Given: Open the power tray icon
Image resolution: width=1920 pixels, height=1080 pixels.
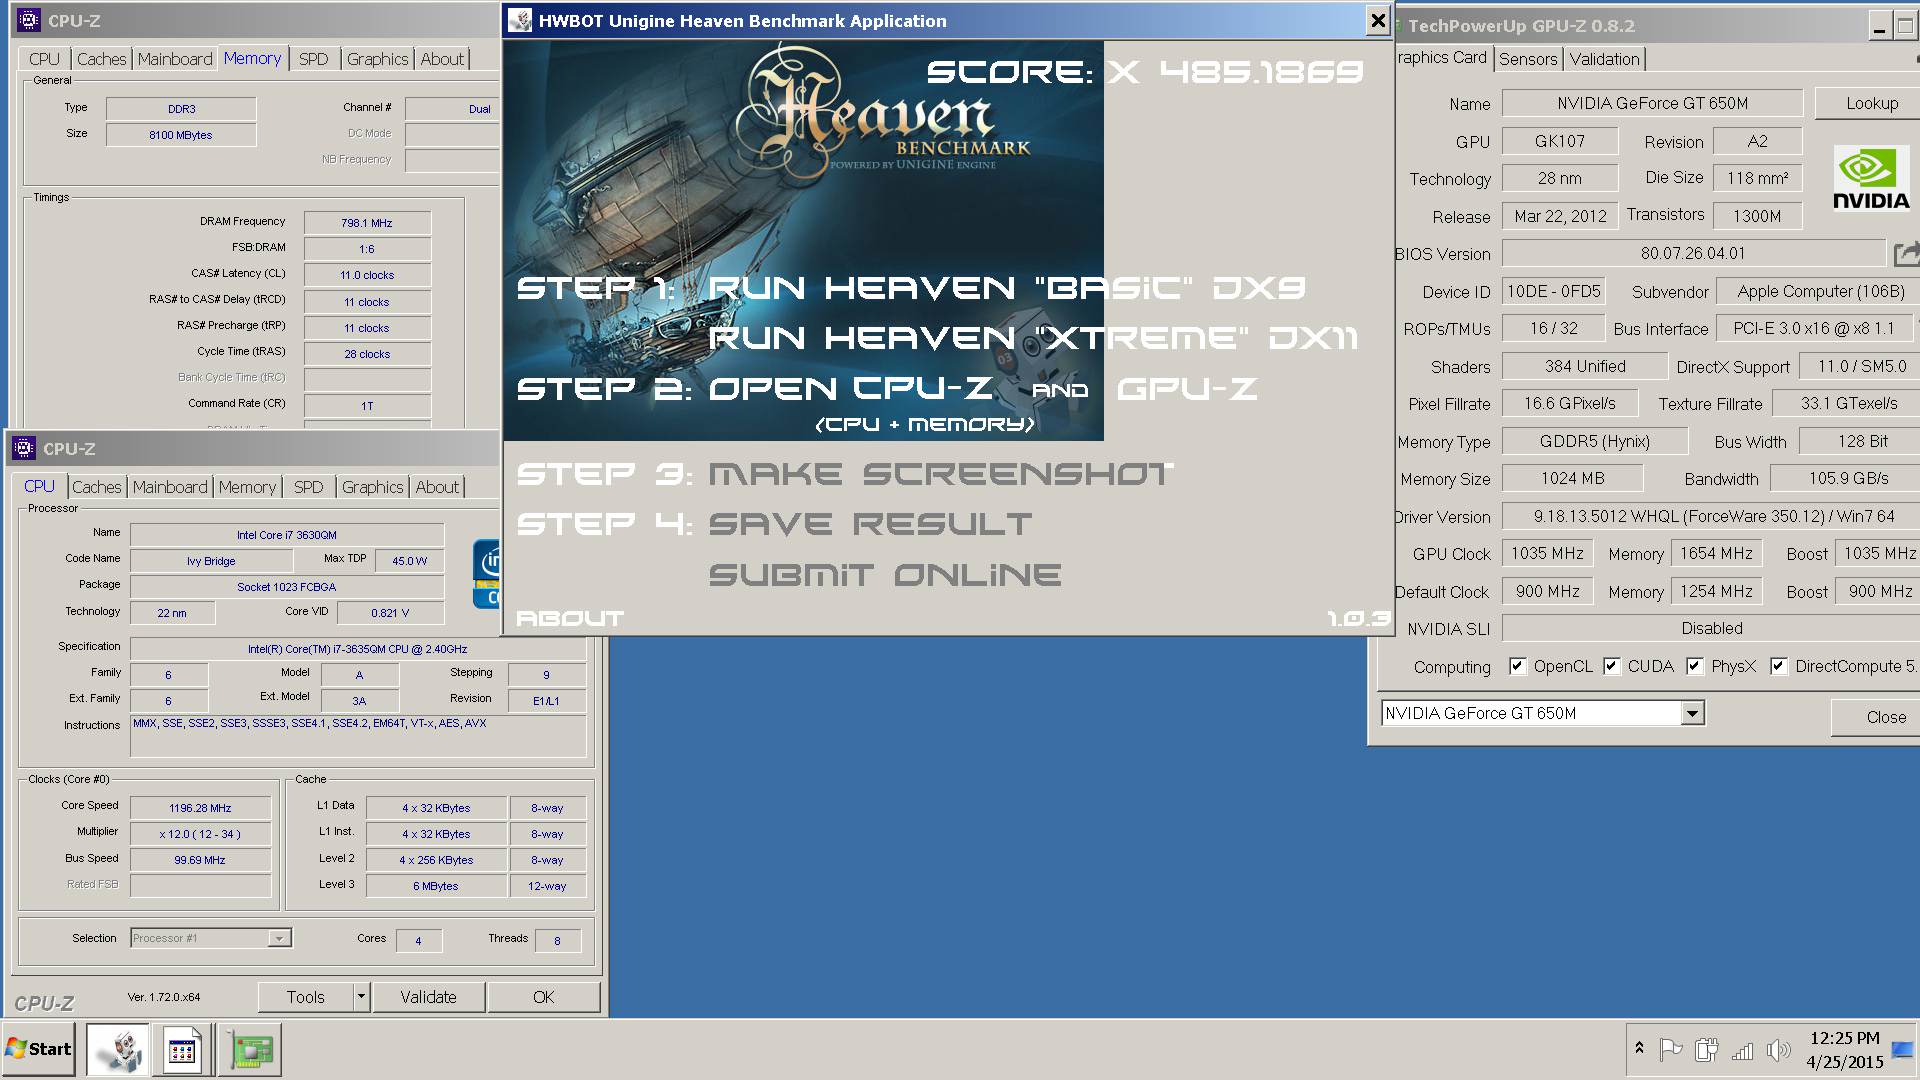Looking at the screenshot, I should (x=1706, y=1050).
